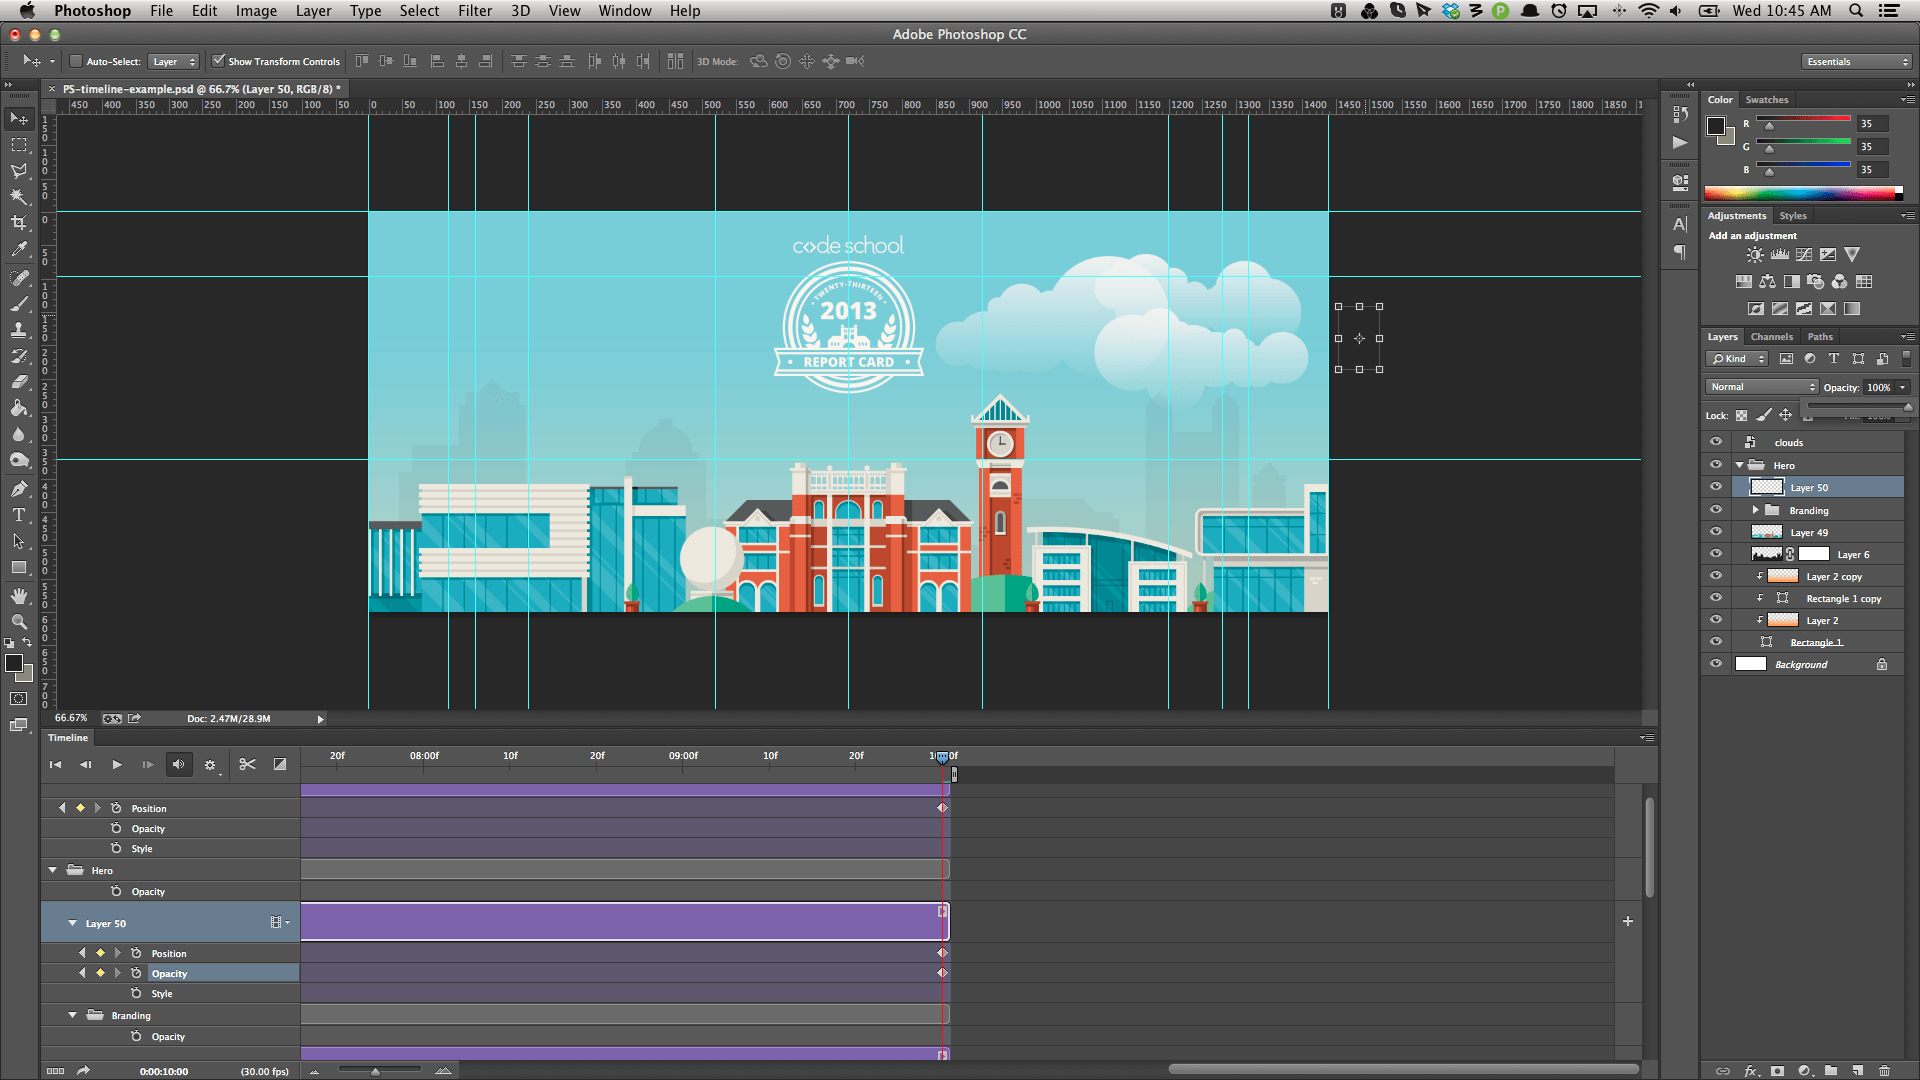The height and width of the screenshot is (1080, 1920).
Task: Select the Horizontal Type tool
Action: (x=19, y=515)
